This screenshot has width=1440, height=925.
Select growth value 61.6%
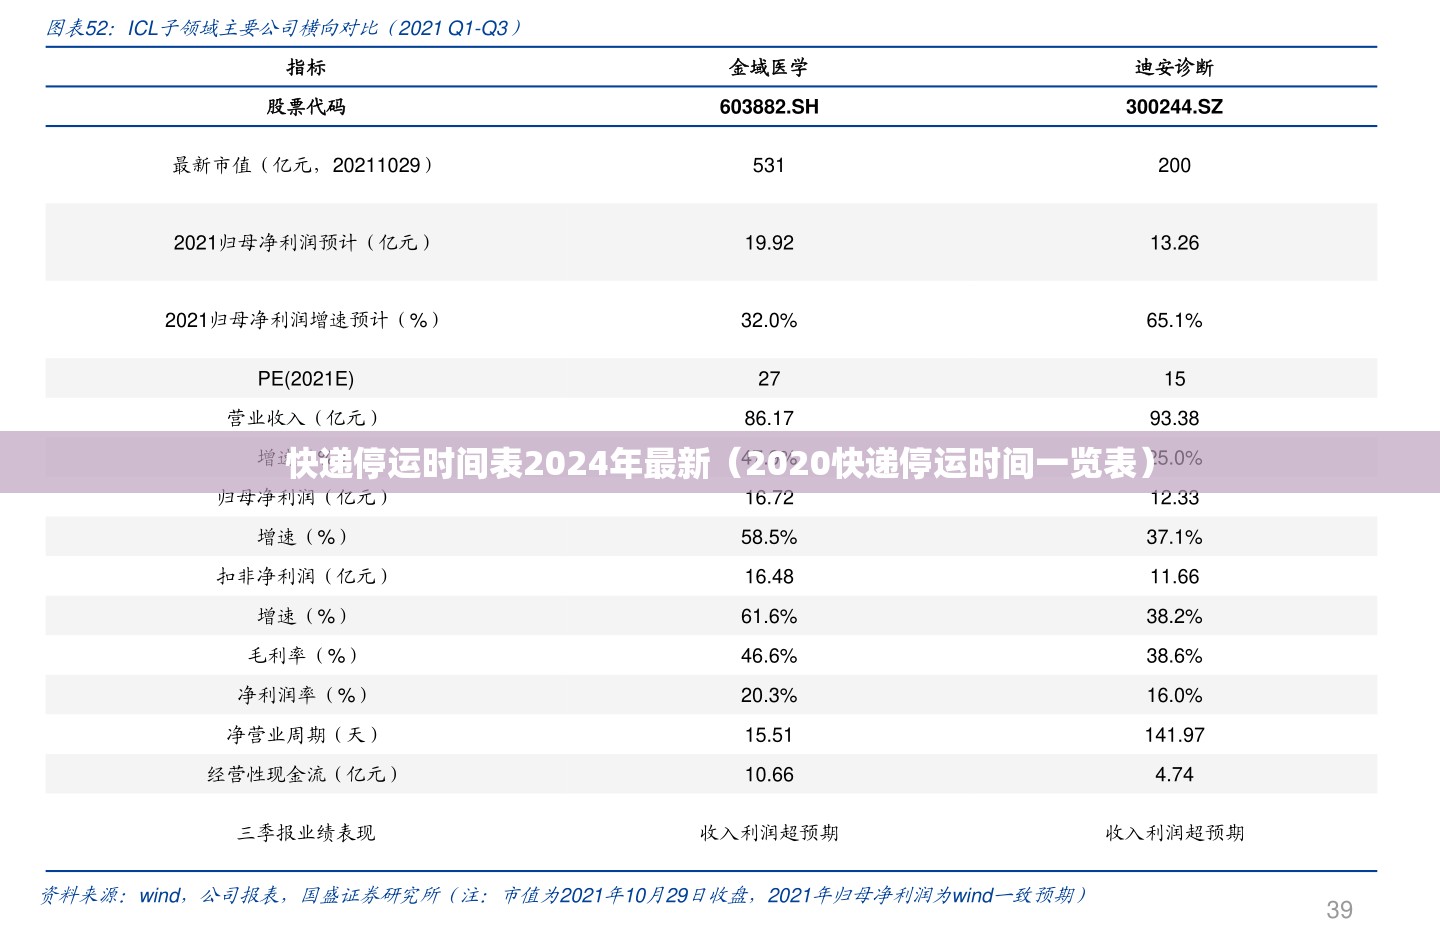[769, 616]
